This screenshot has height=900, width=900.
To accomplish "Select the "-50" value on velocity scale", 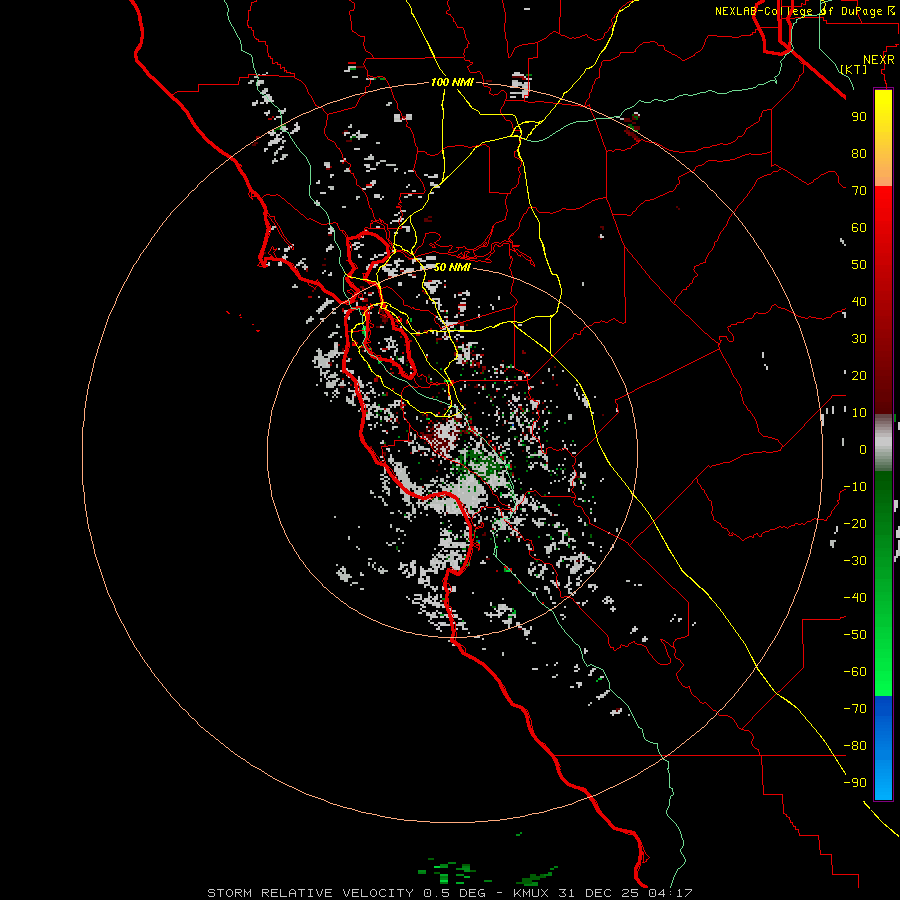I will [x=855, y=635].
